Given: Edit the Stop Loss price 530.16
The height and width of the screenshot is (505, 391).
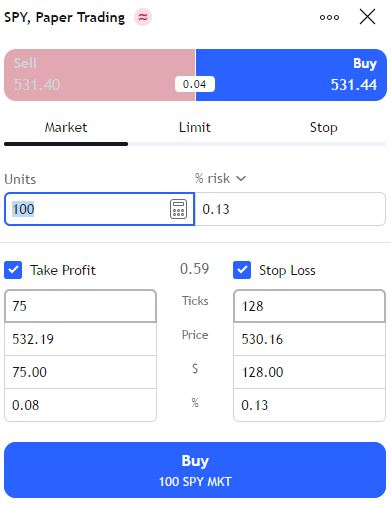Looking at the screenshot, I should (310, 339).
